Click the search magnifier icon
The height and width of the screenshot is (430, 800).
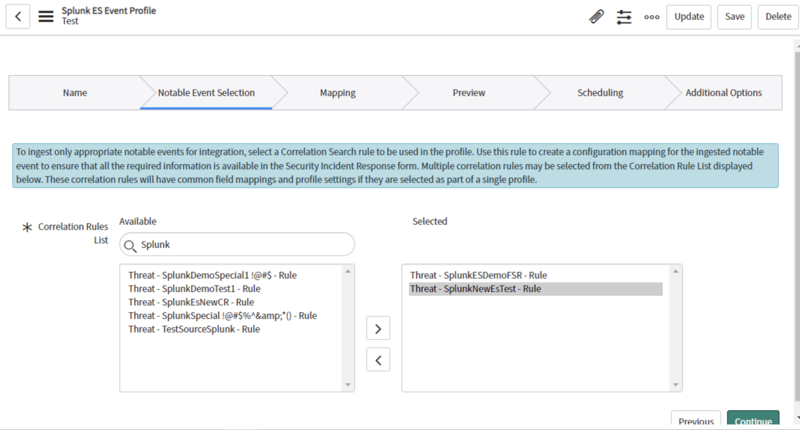pos(130,246)
